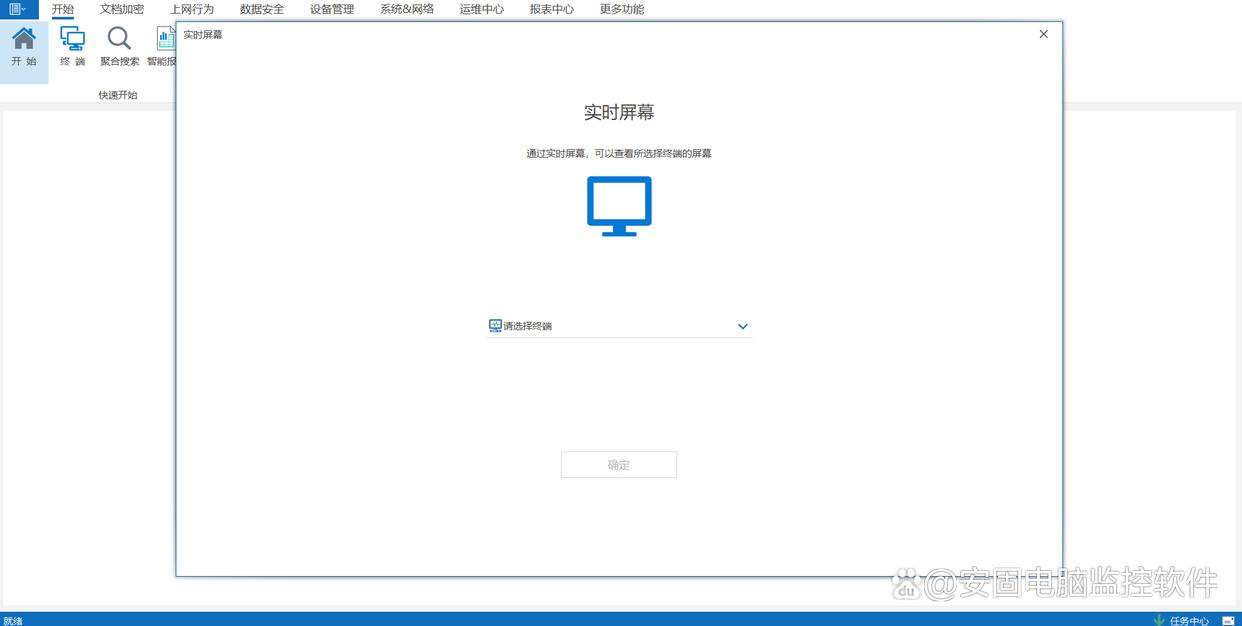This screenshot has width=1242, height=626.
Task: Switch to the 报表中心 tab
Action: click(x=552, y=9)
